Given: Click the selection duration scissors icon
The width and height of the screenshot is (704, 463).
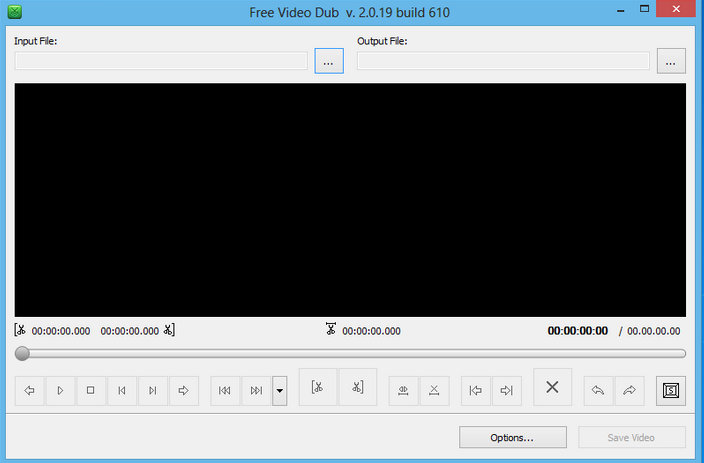Looking at the screenshot, I should [331, 329].
